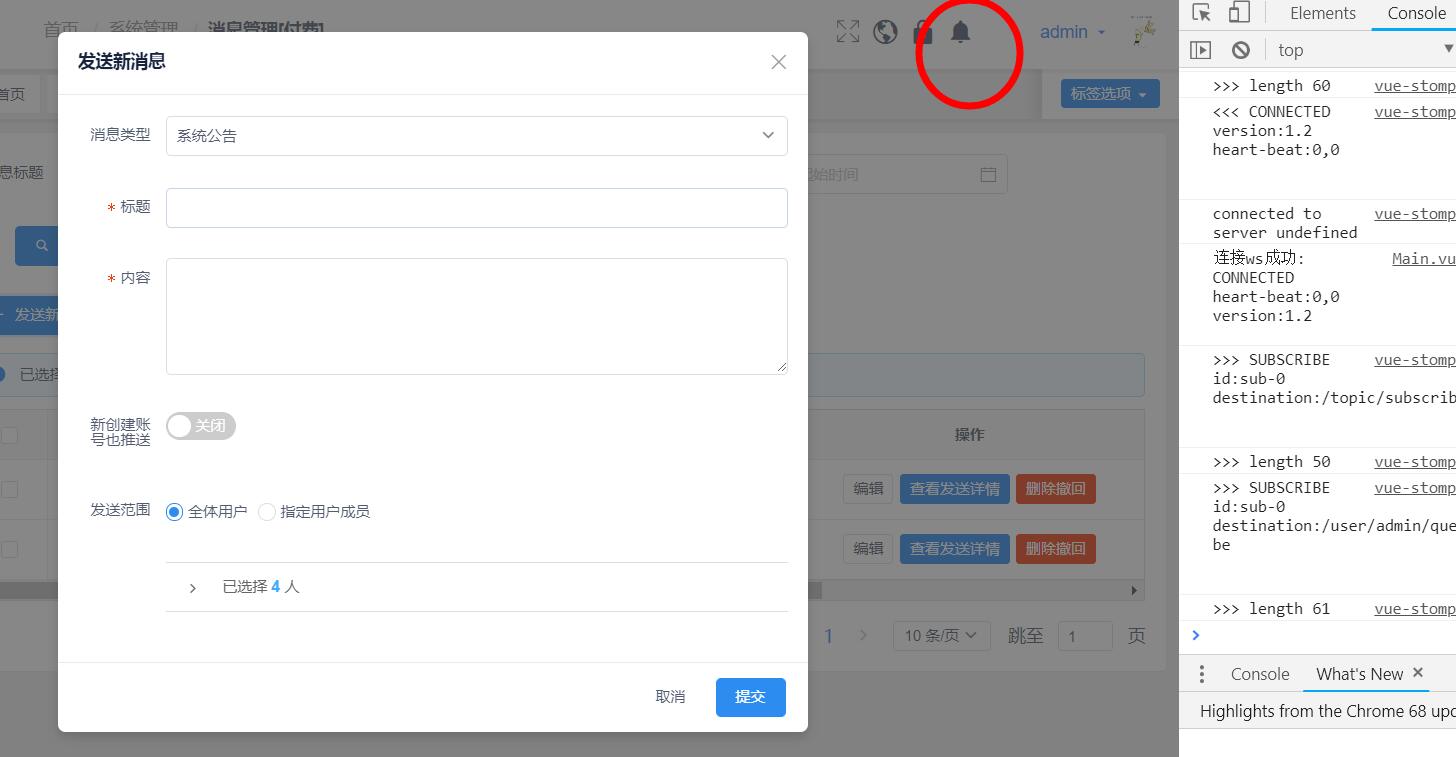Show the console sidebar panel icon
The height and width of the screenshot is (757, 1456).
coord(1201,50)
